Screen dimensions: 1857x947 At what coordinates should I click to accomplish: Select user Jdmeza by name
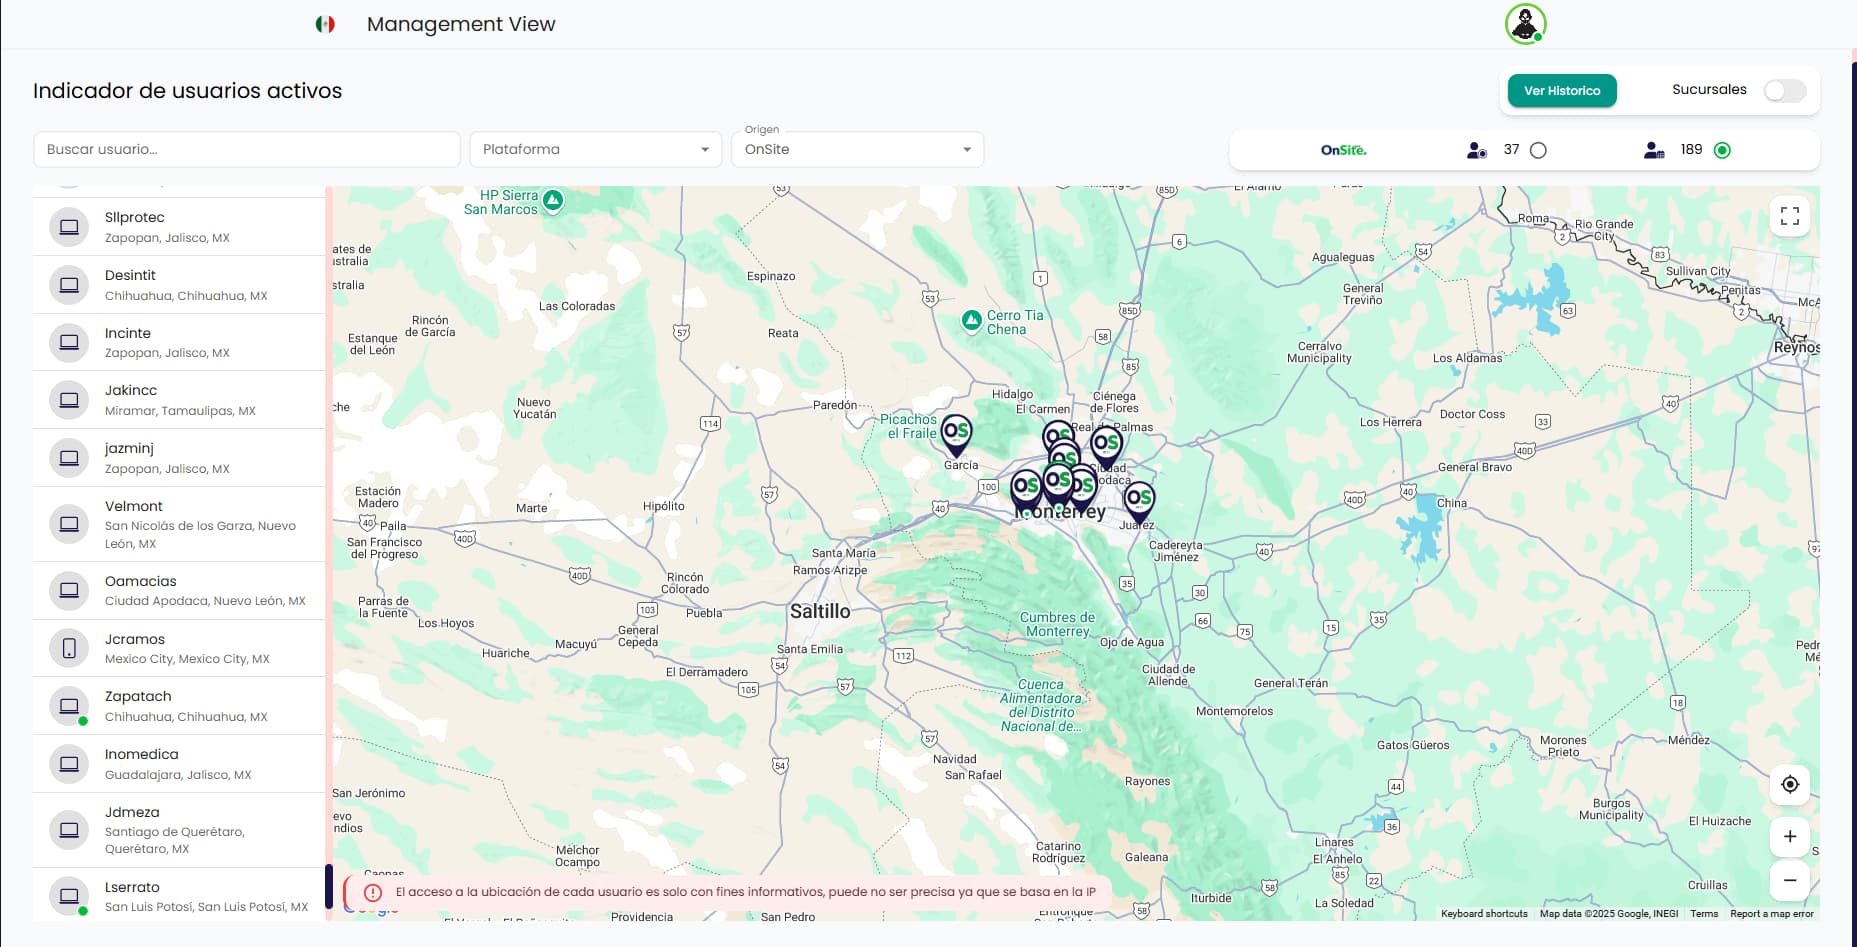pyautogui.click(x=132, y=812)
